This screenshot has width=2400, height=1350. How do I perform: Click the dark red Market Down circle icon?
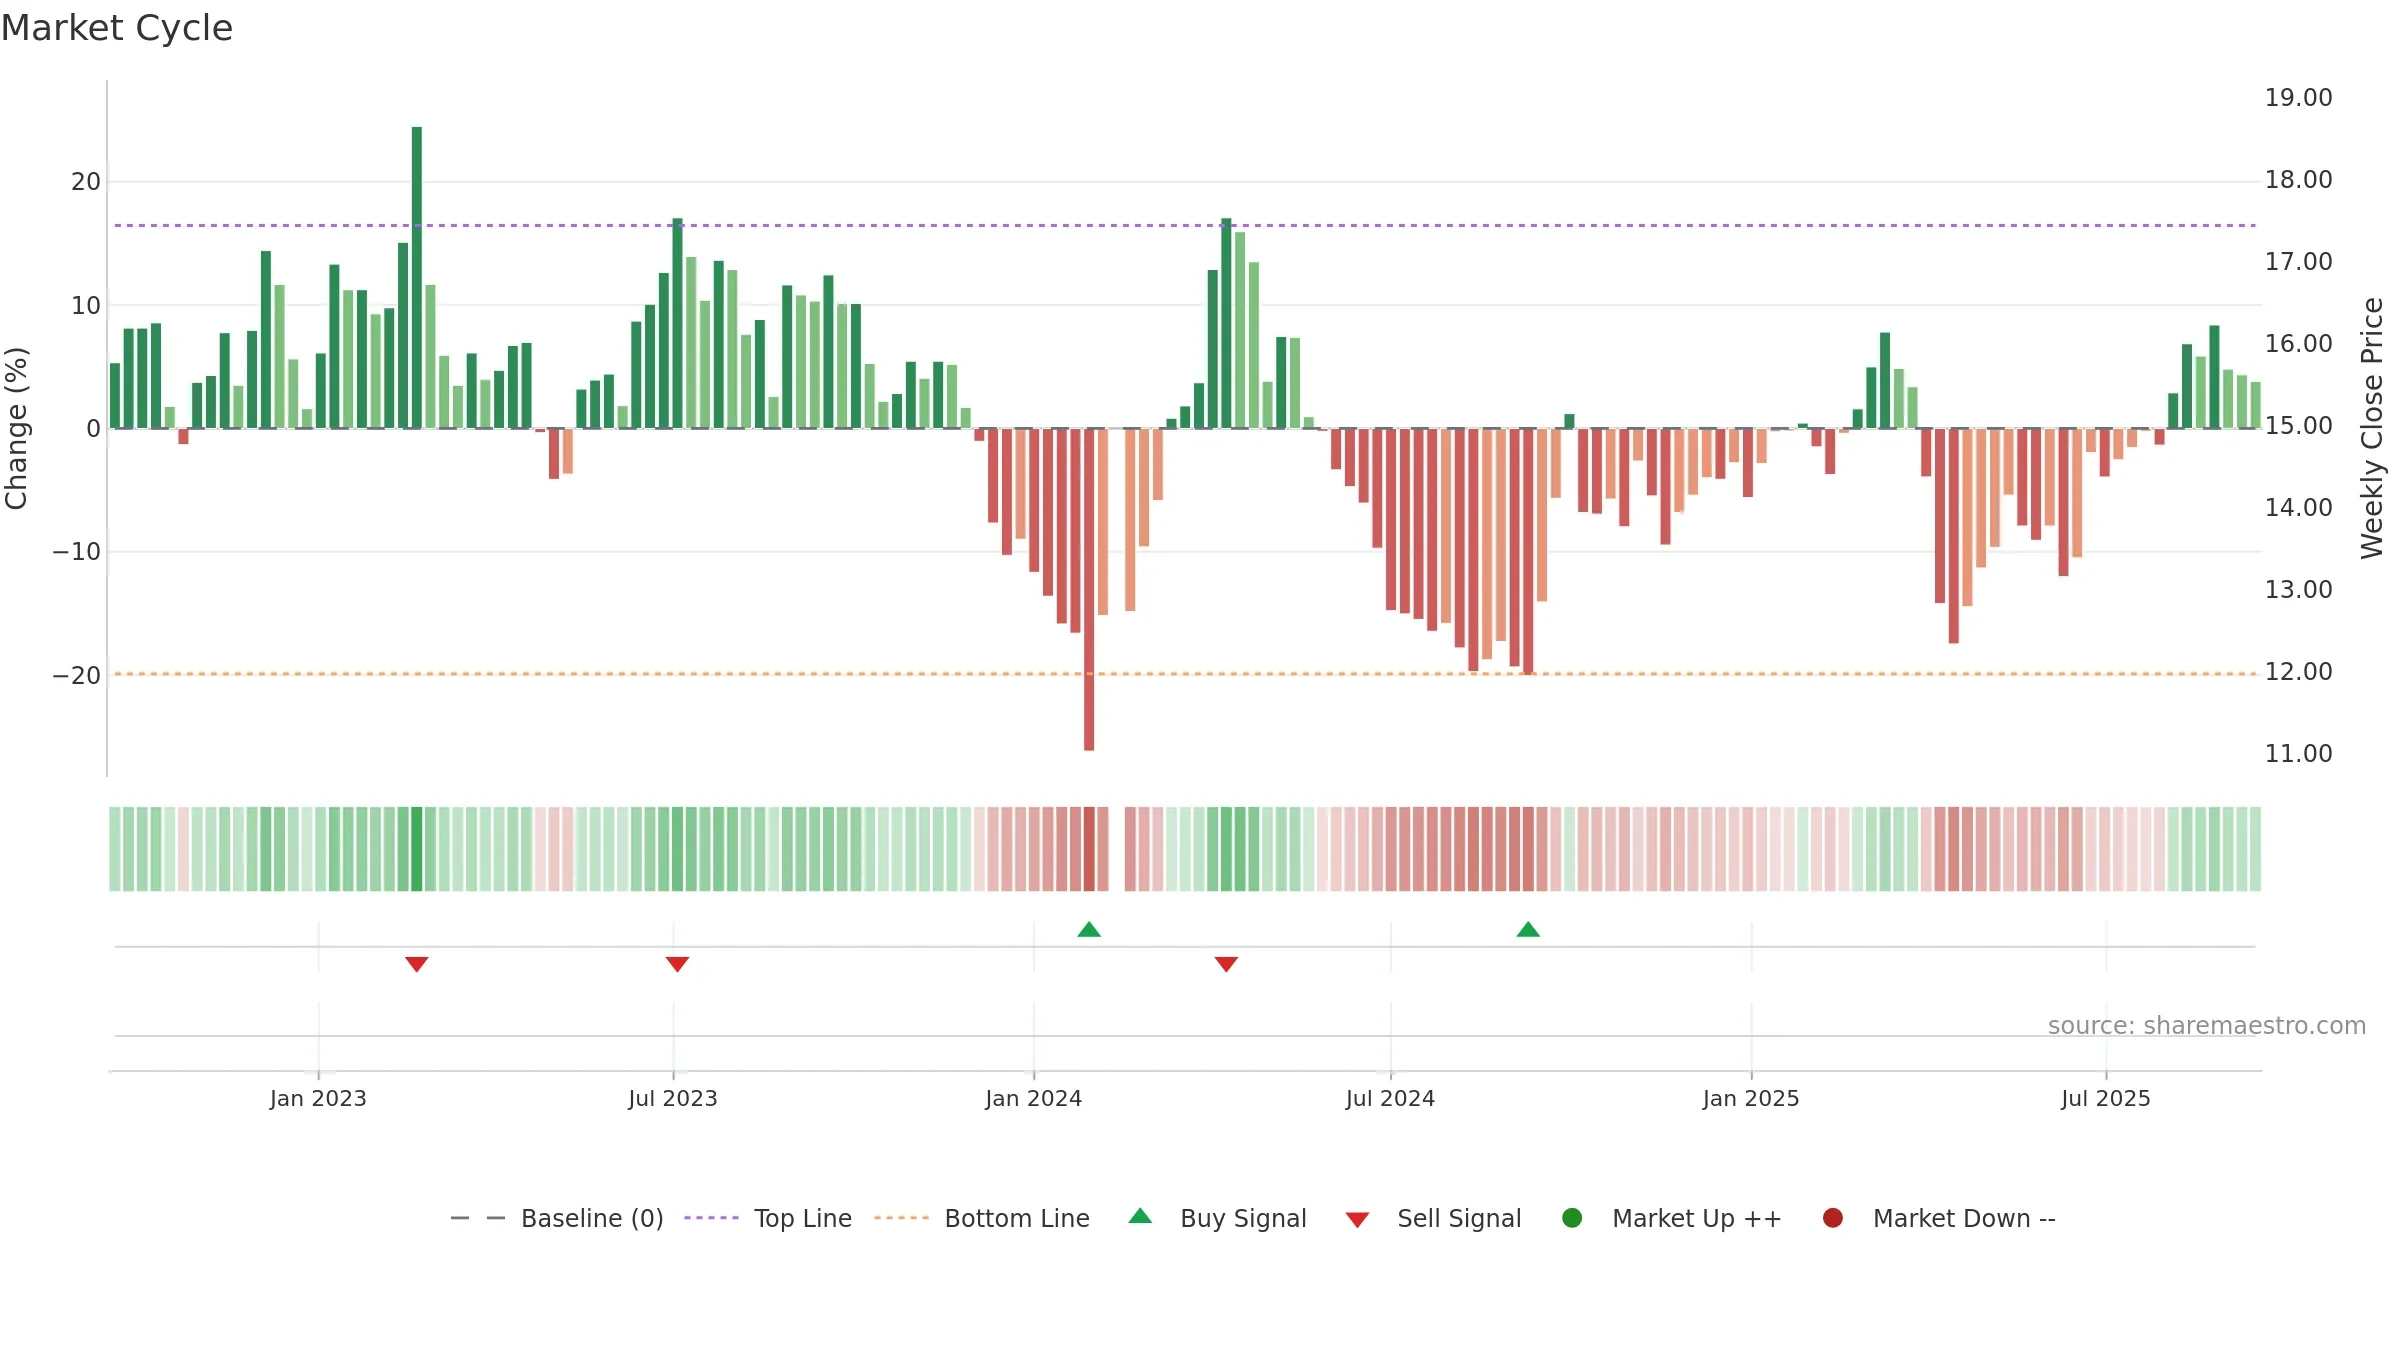1833,1218
